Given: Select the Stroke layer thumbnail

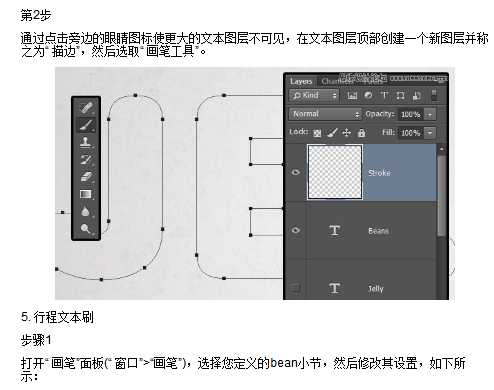Looking at the screenshot, I should [x=335, y=172].
